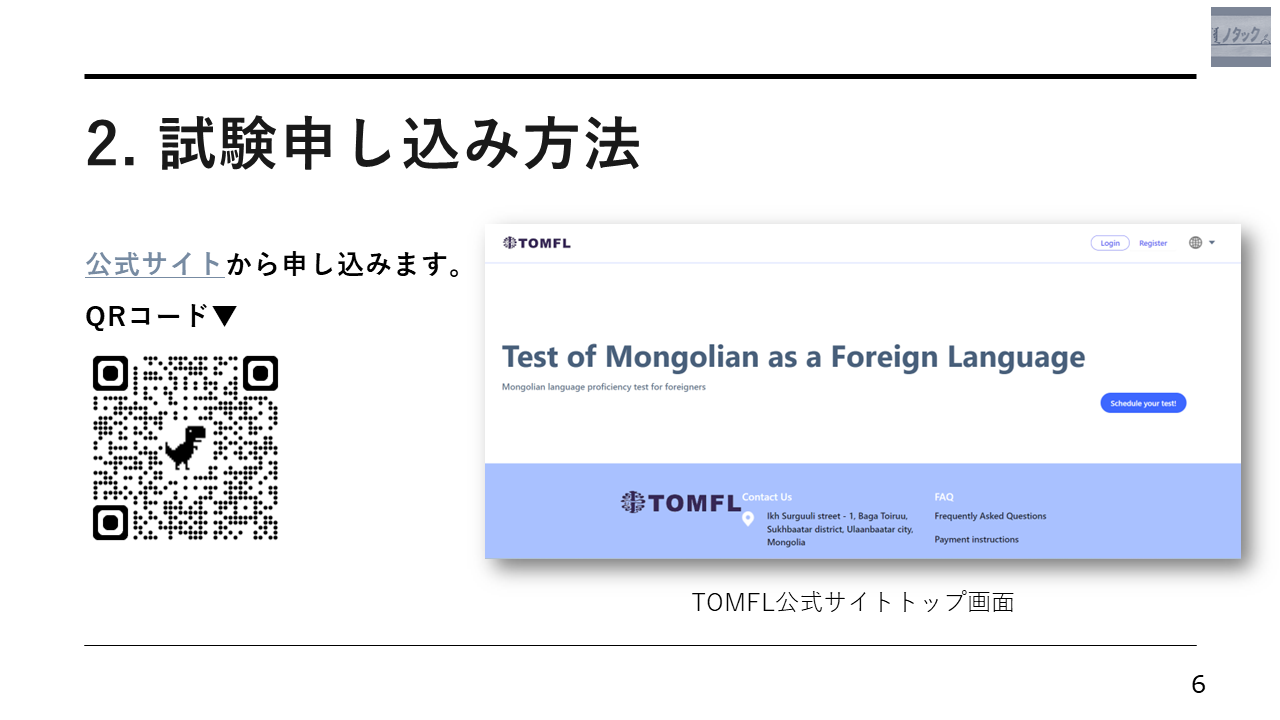Click the Login button in site header
The height and width of the screenshot is (720, 1280).
(x=1110, y=243)
